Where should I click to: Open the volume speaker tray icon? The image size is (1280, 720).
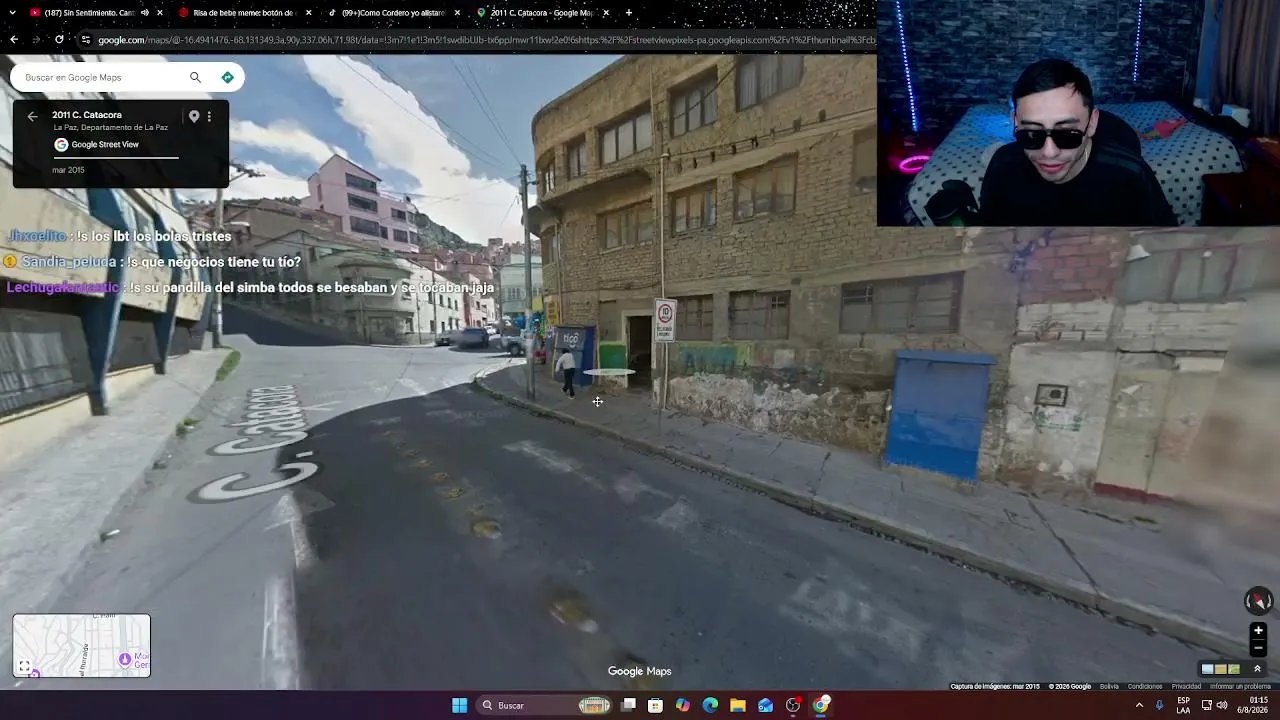point(1222,705)
